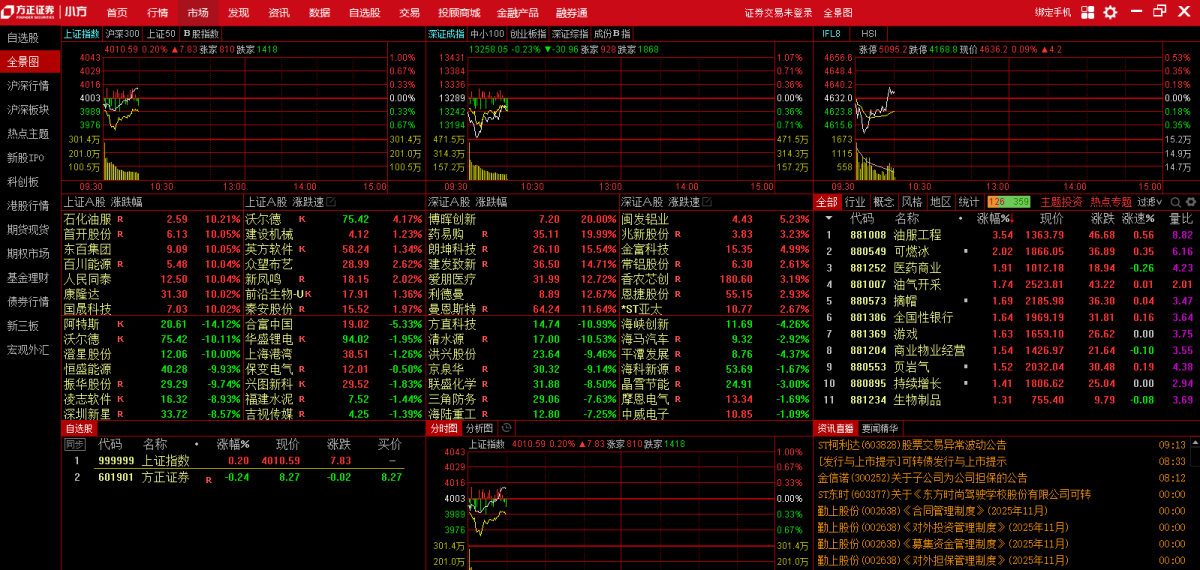Viewport: 1200px width, 570px height.
Task: Click the 同步 sync button in watchlist
Action: click(x=75, y=444)
